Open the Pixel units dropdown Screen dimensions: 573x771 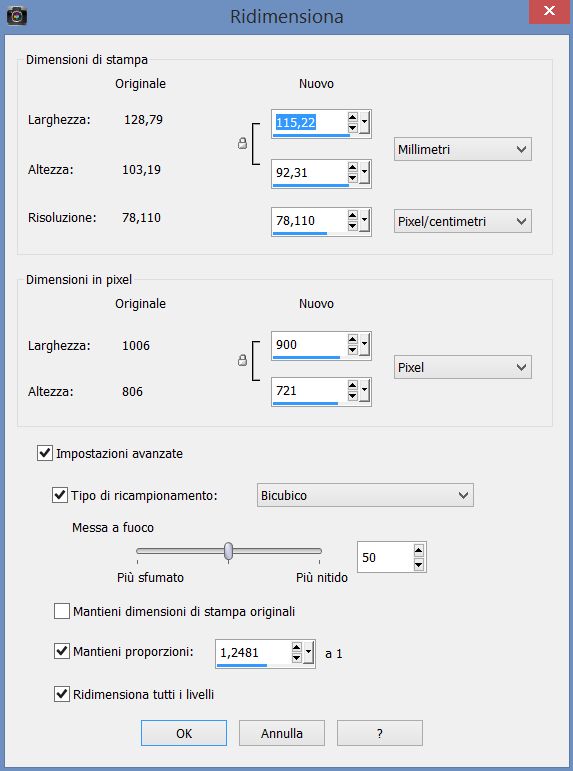click(463, 367)
